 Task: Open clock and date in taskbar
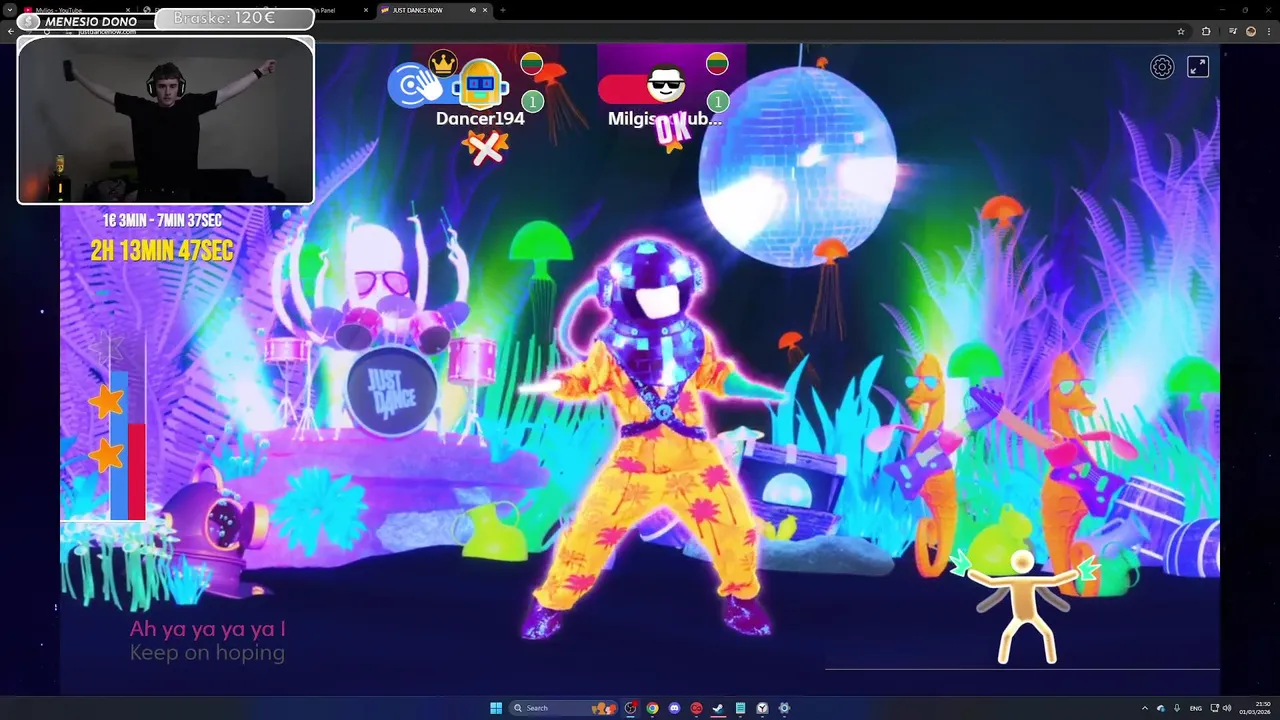1255,708
